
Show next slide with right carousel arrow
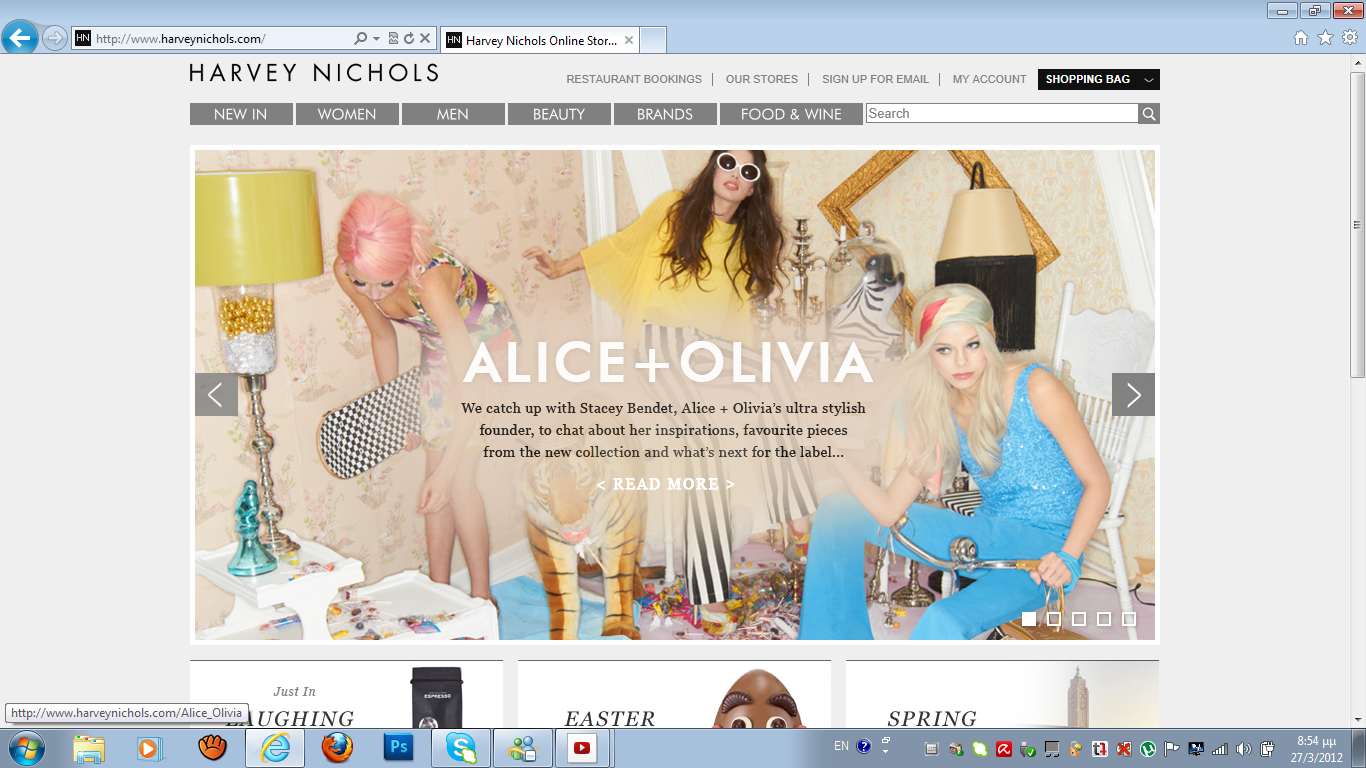(x=1133, y=394)
